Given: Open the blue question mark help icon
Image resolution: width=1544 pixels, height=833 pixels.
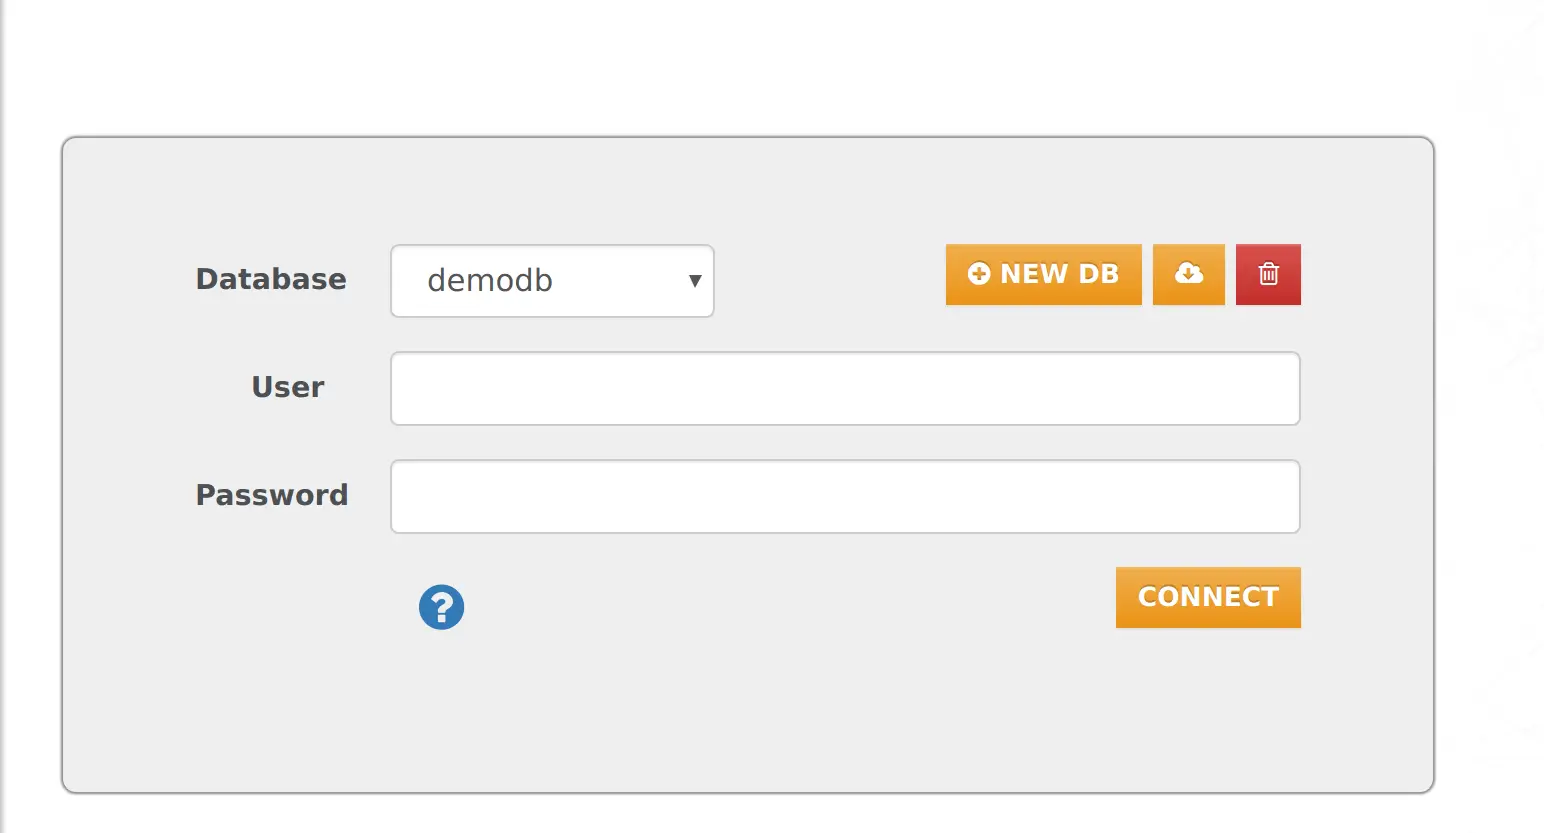Looking at the screenshot, I should pyautogui.click(x=441, y=607).
